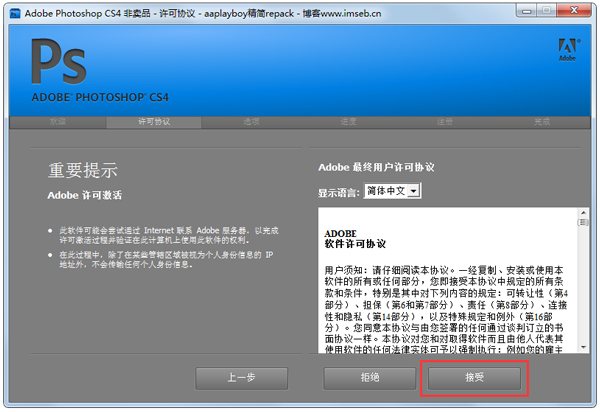Select the 注册 step tab

tap(445, 122)
